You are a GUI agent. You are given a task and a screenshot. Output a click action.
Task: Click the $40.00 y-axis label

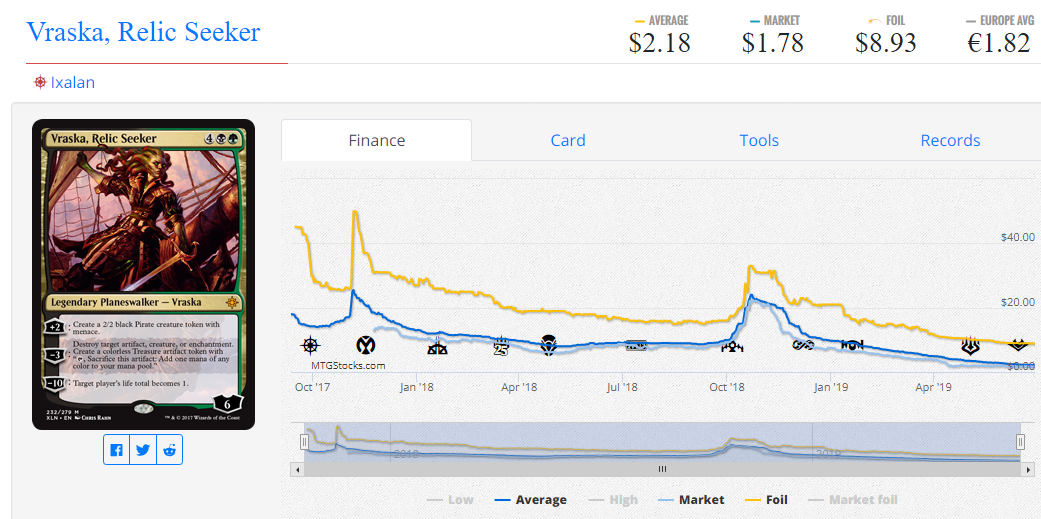pyautogui.click(x=1017, y=237)
